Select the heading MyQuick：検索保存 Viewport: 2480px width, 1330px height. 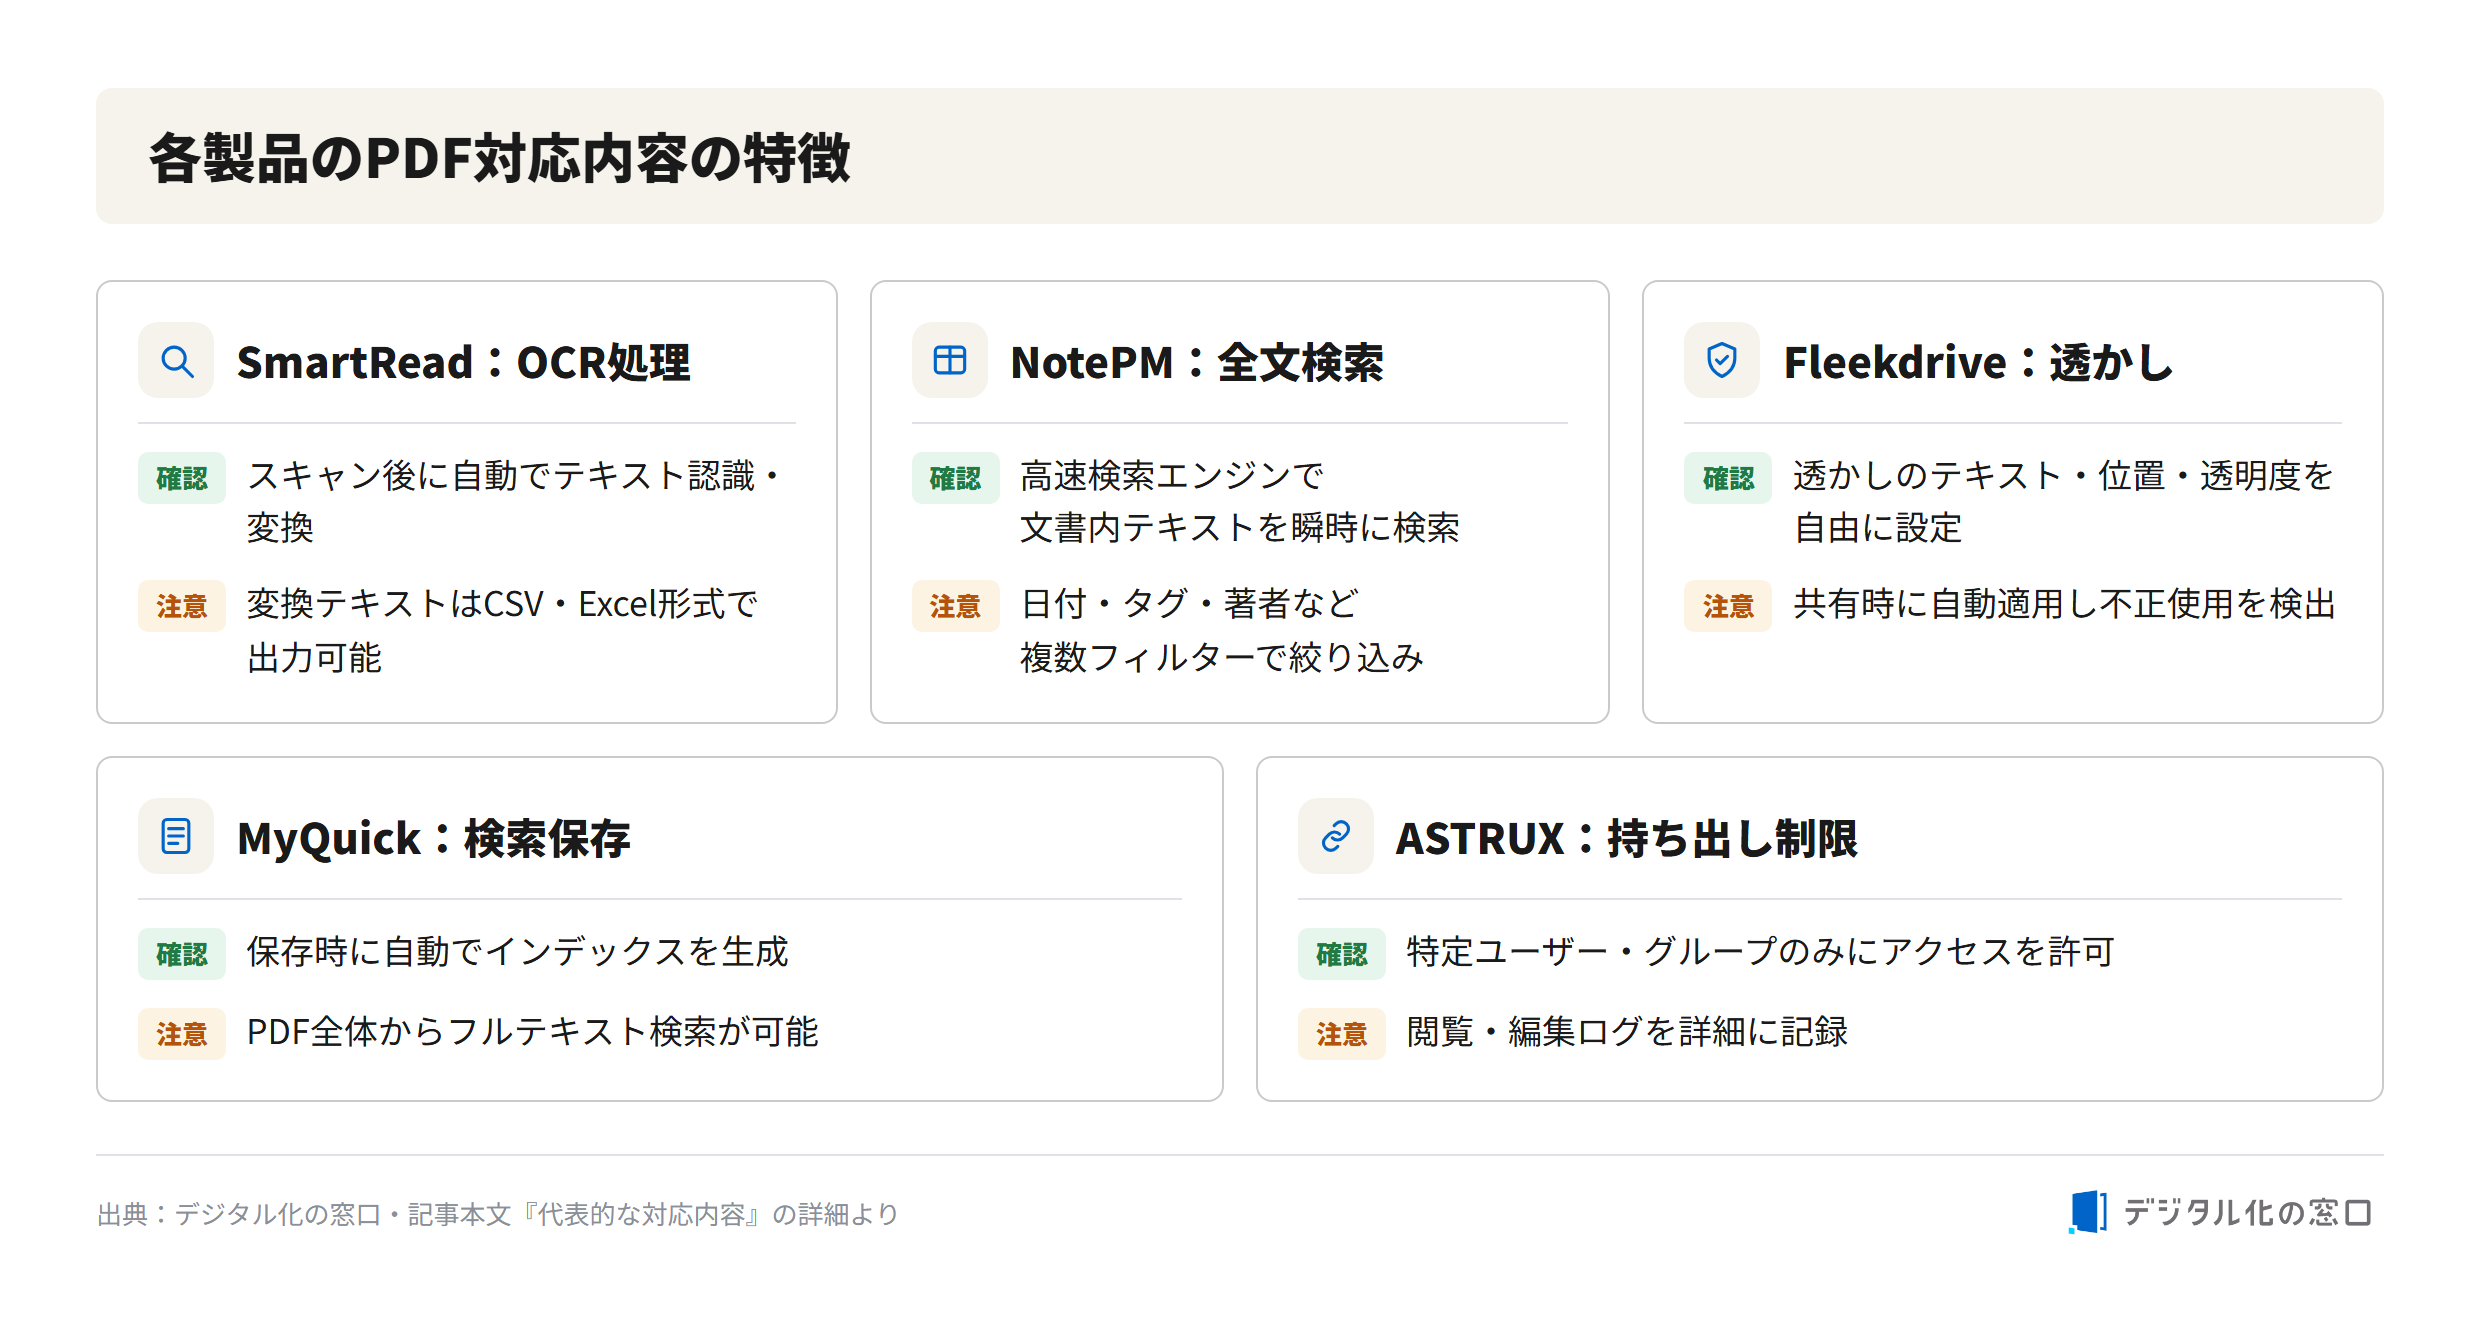(434, 838)
